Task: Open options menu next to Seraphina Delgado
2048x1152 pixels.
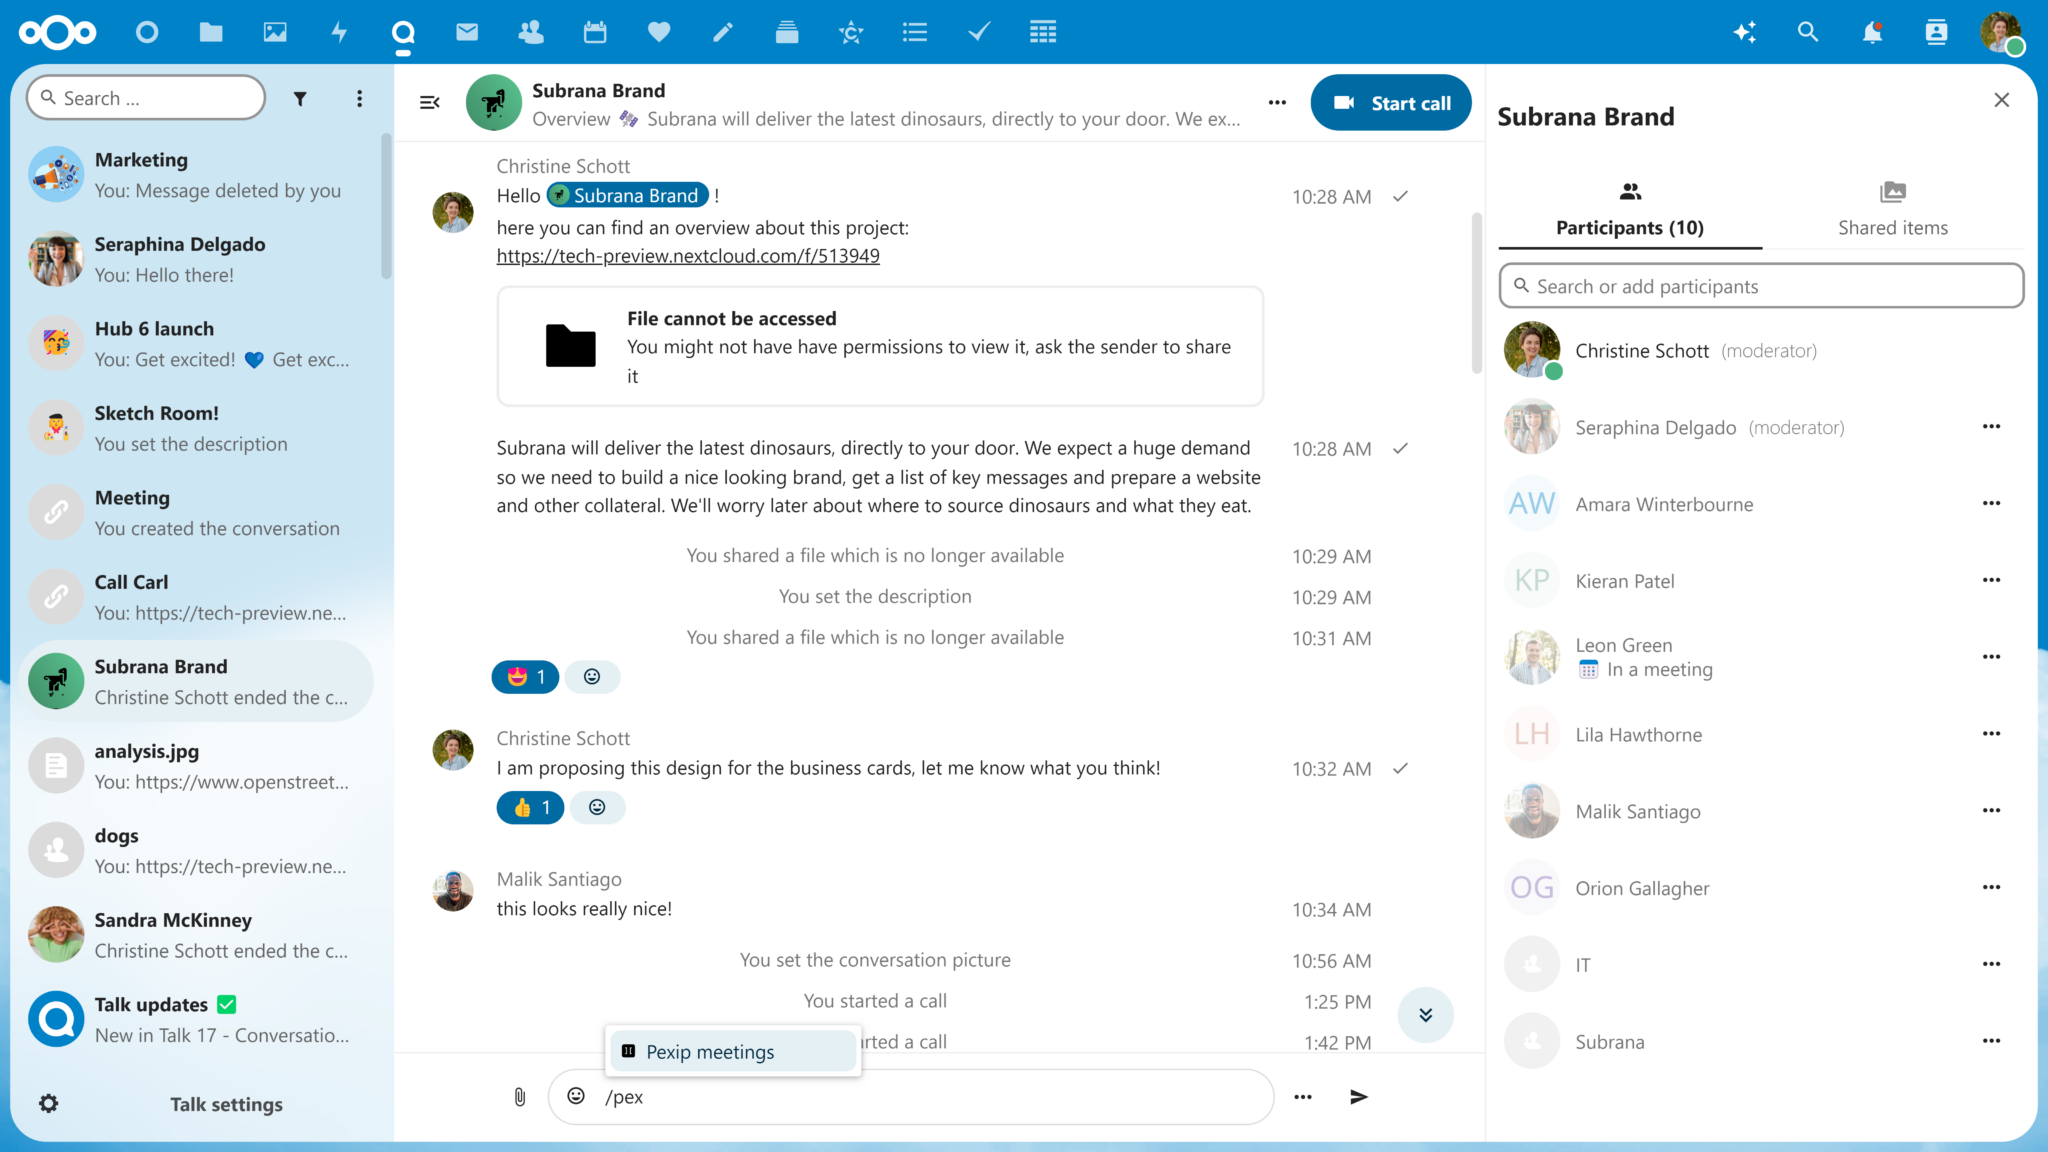Action: point(1991,426)
